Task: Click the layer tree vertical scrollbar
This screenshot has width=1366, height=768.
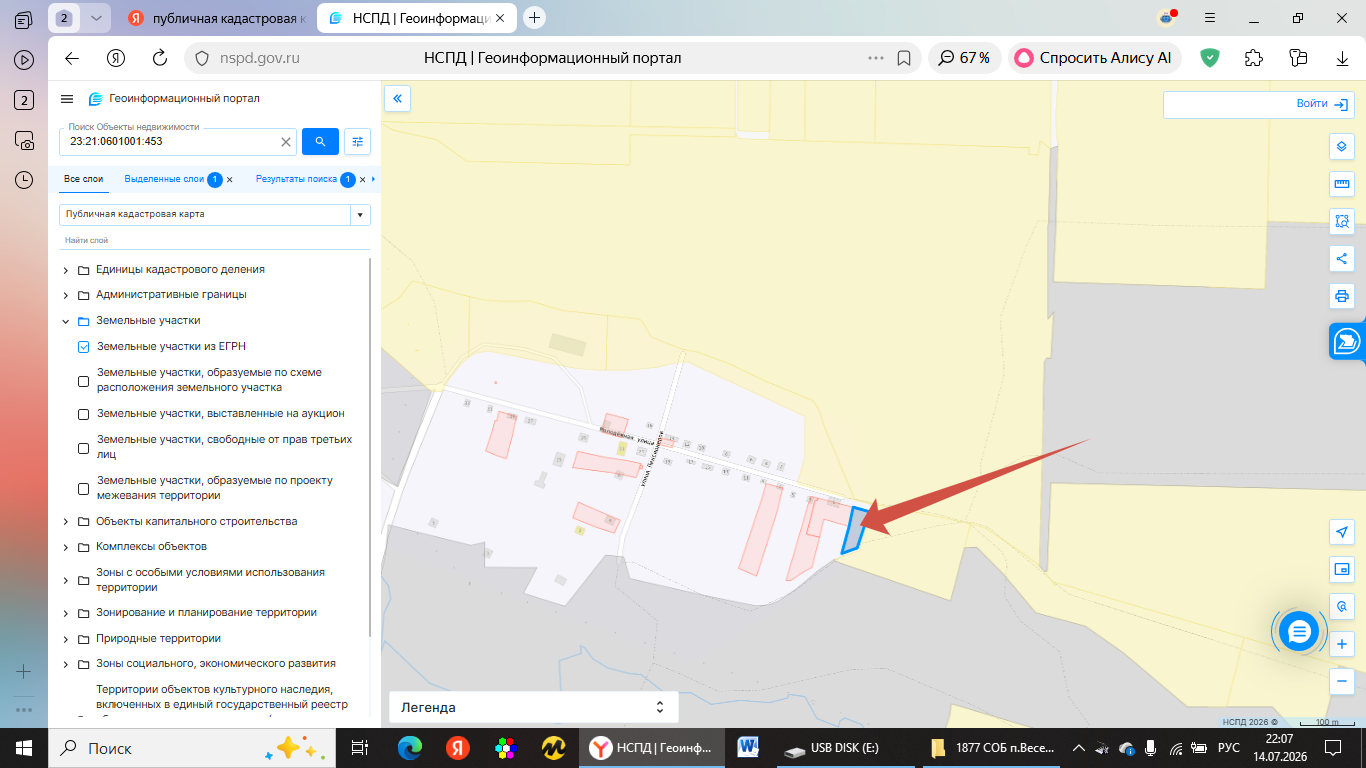Action: point(370,447)
